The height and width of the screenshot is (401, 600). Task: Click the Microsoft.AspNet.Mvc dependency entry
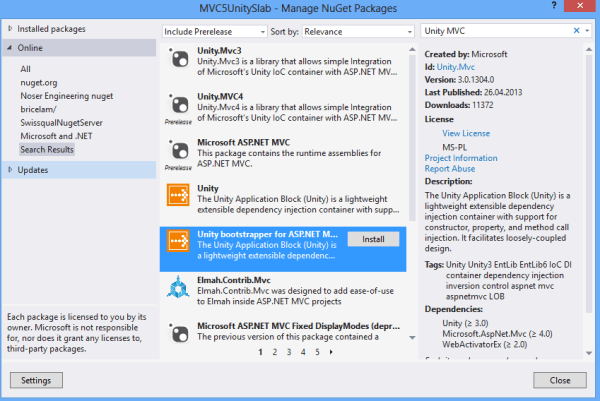coord(497,334)
